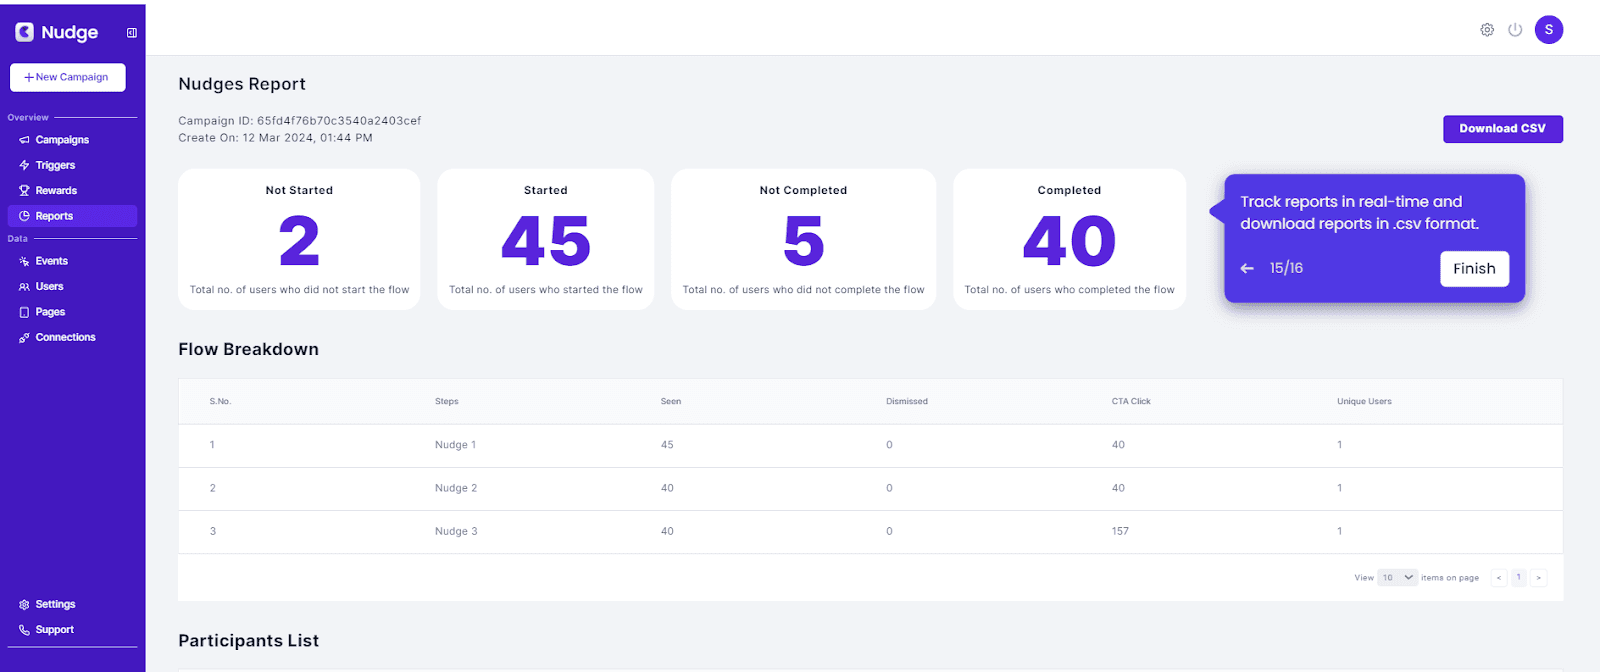This screenshot has height=672, width=1600.
Task: Select page 1 in the pagination
Action: 1519,577
